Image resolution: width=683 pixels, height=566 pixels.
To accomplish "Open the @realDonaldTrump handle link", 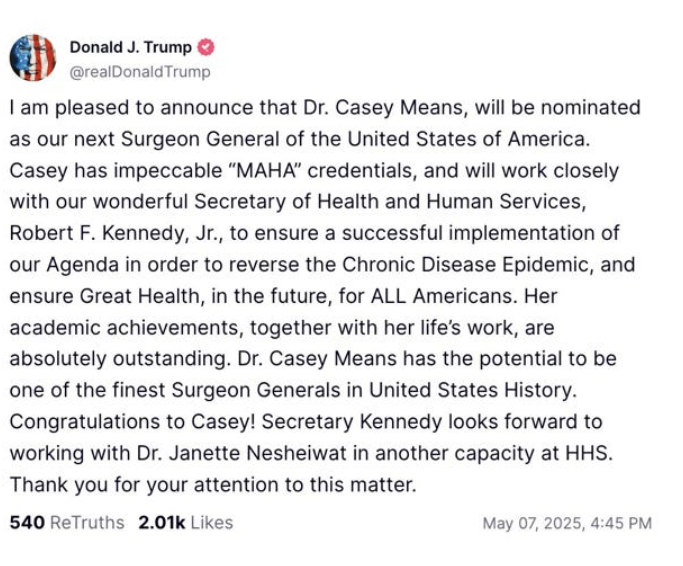I will coord(139,72).
